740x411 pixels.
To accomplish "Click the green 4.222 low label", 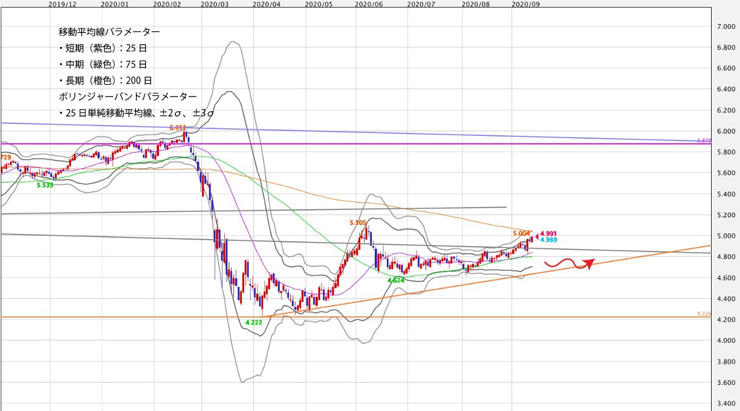I will [253, 323].
